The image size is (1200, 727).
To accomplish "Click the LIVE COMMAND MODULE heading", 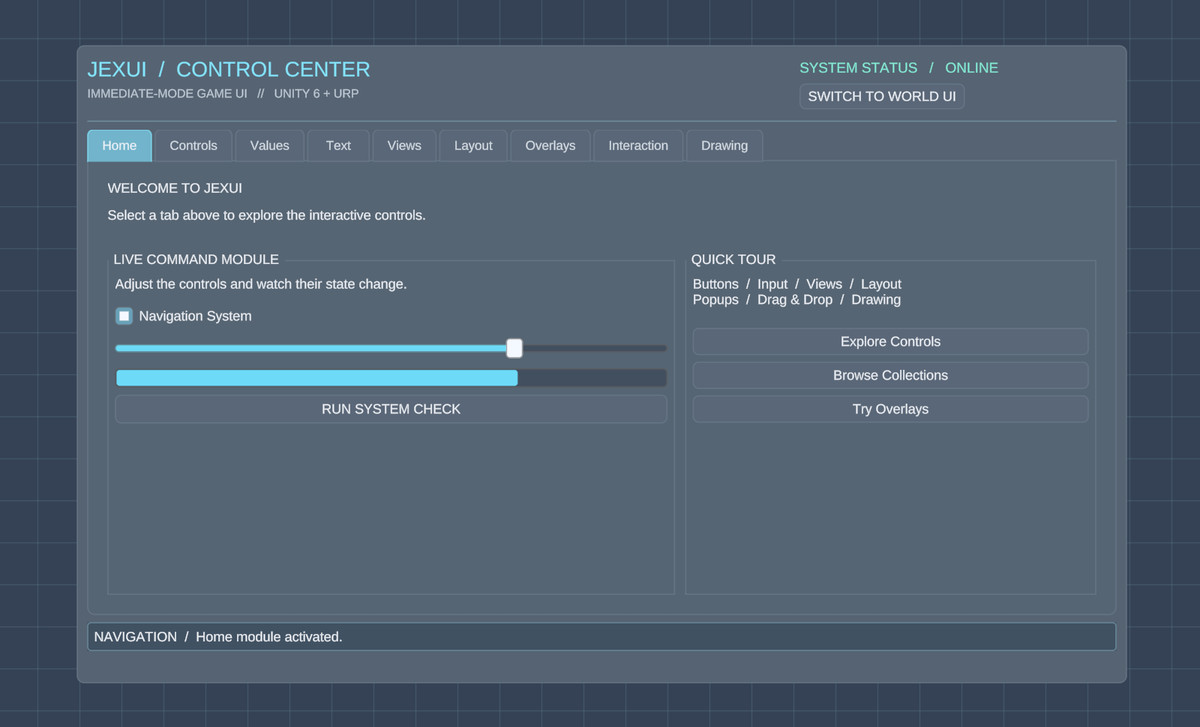I will coord(196,259).
